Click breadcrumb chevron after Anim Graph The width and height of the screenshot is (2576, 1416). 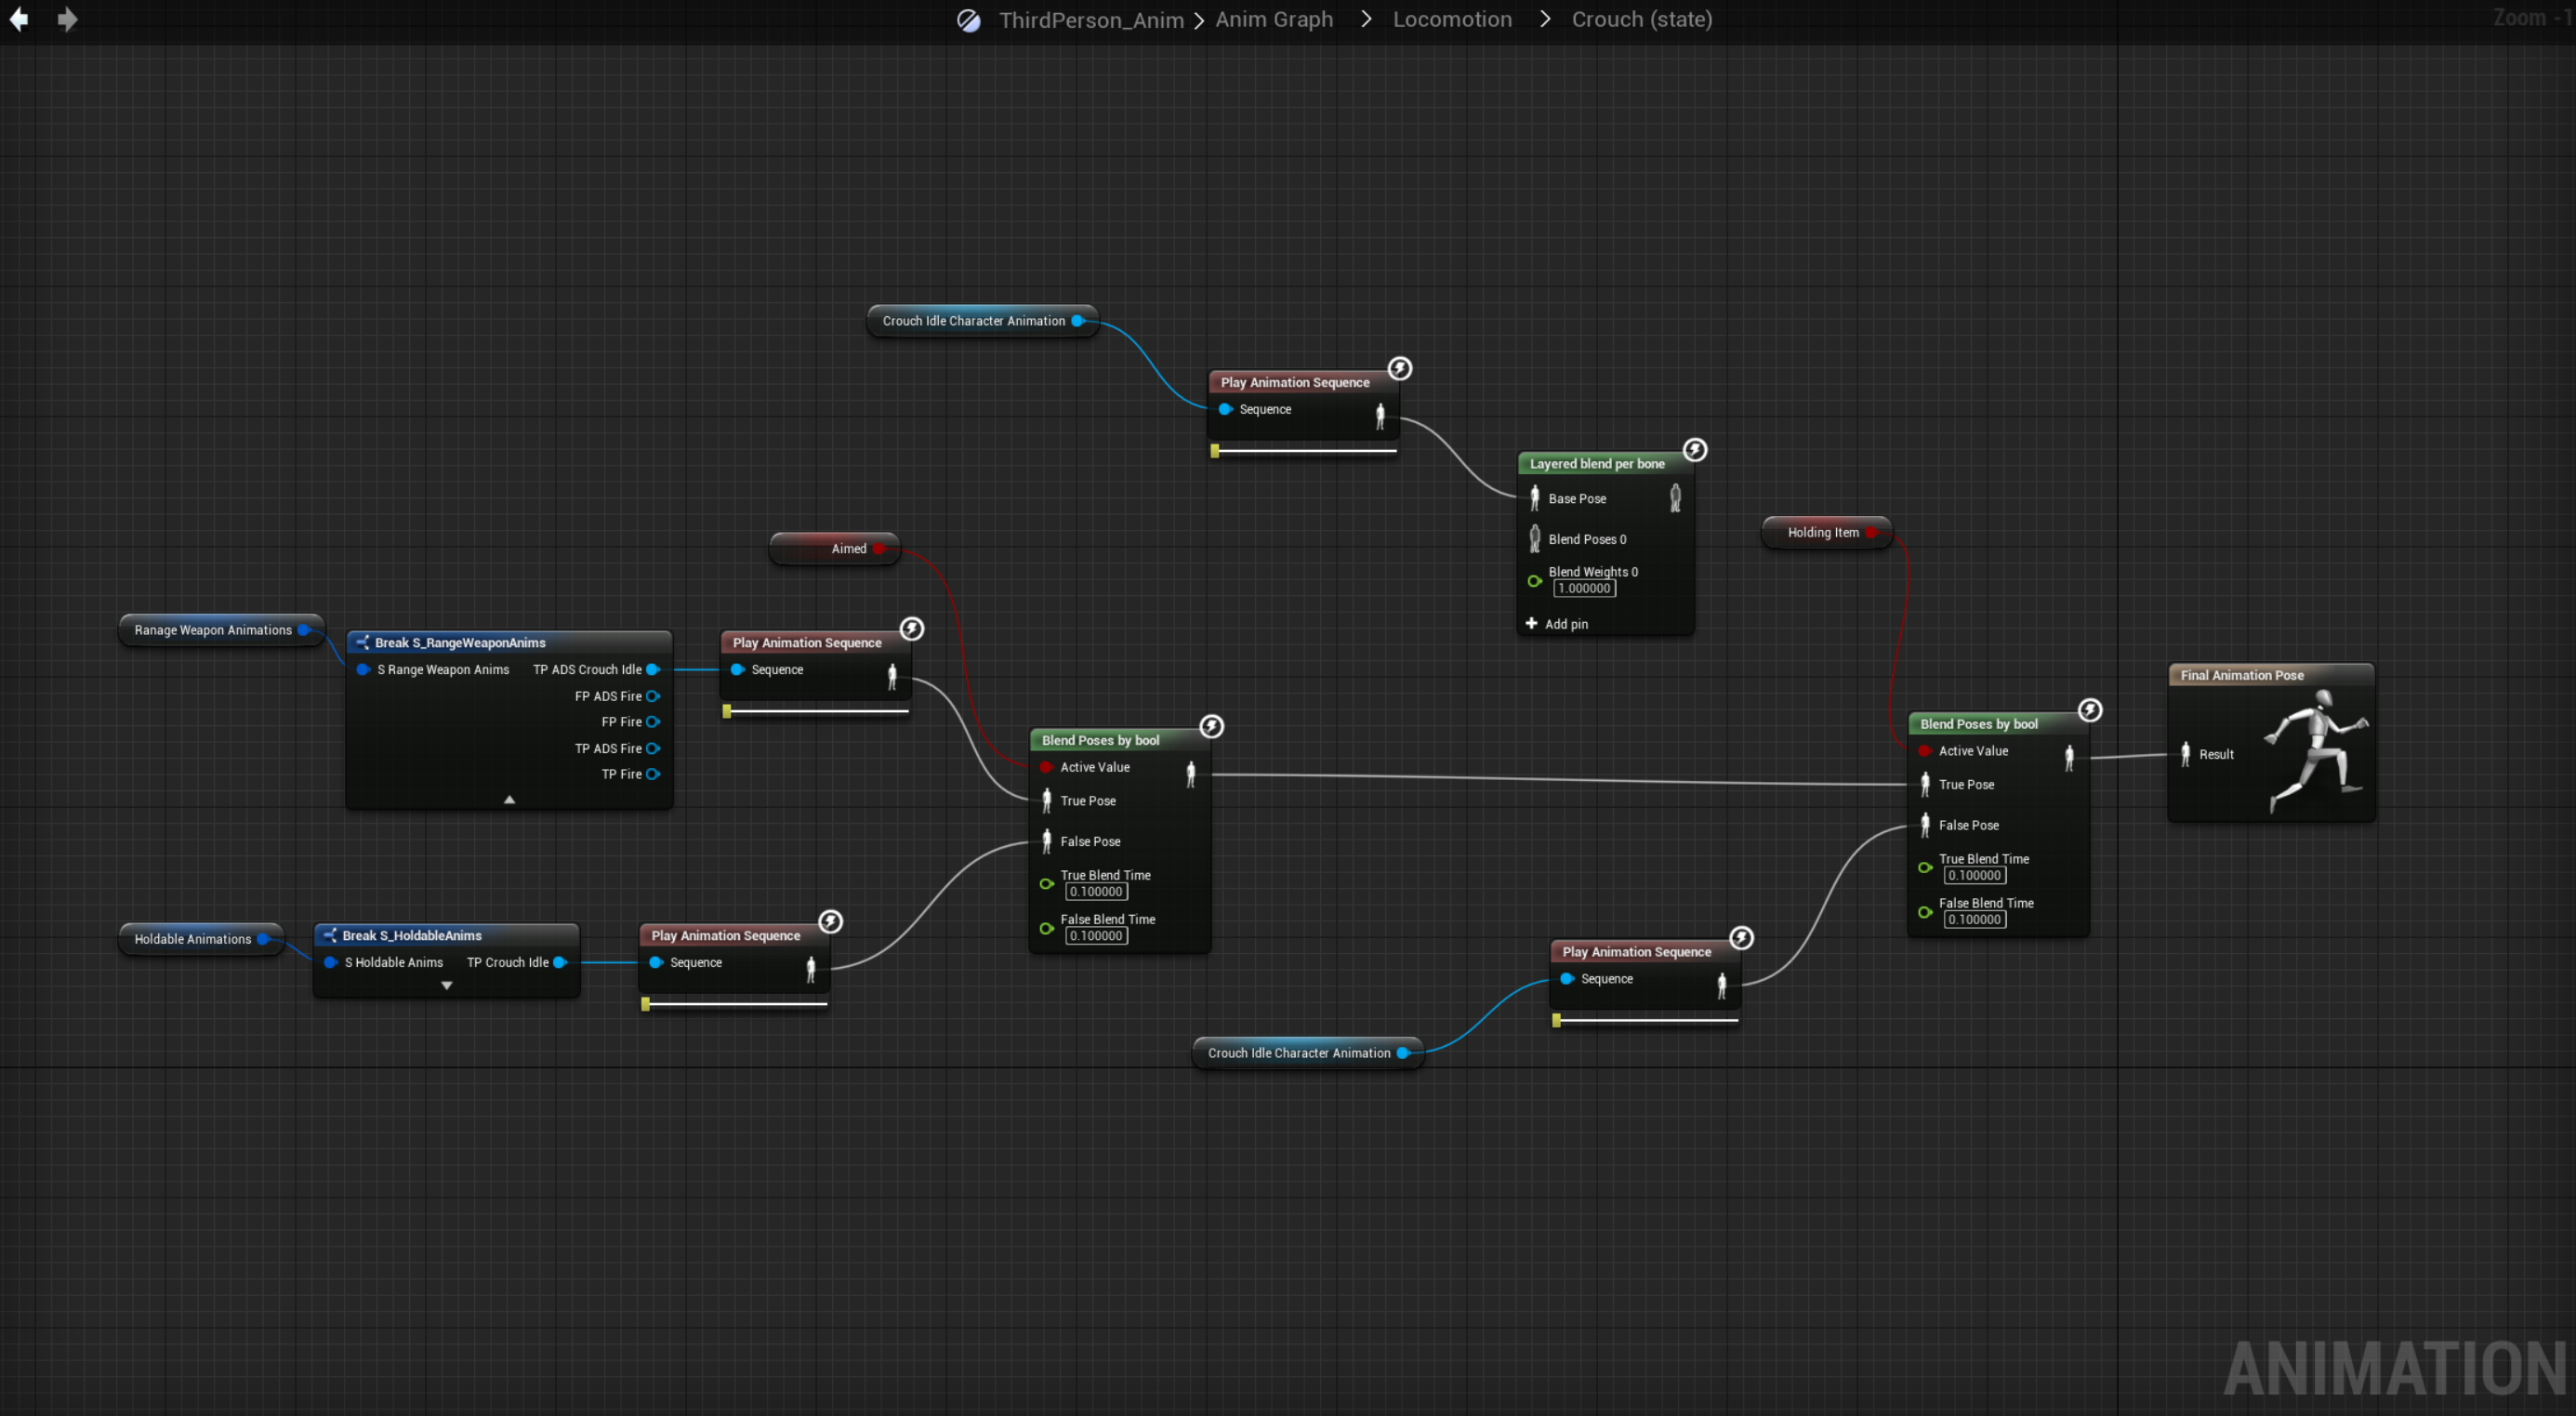(1365, 19)
